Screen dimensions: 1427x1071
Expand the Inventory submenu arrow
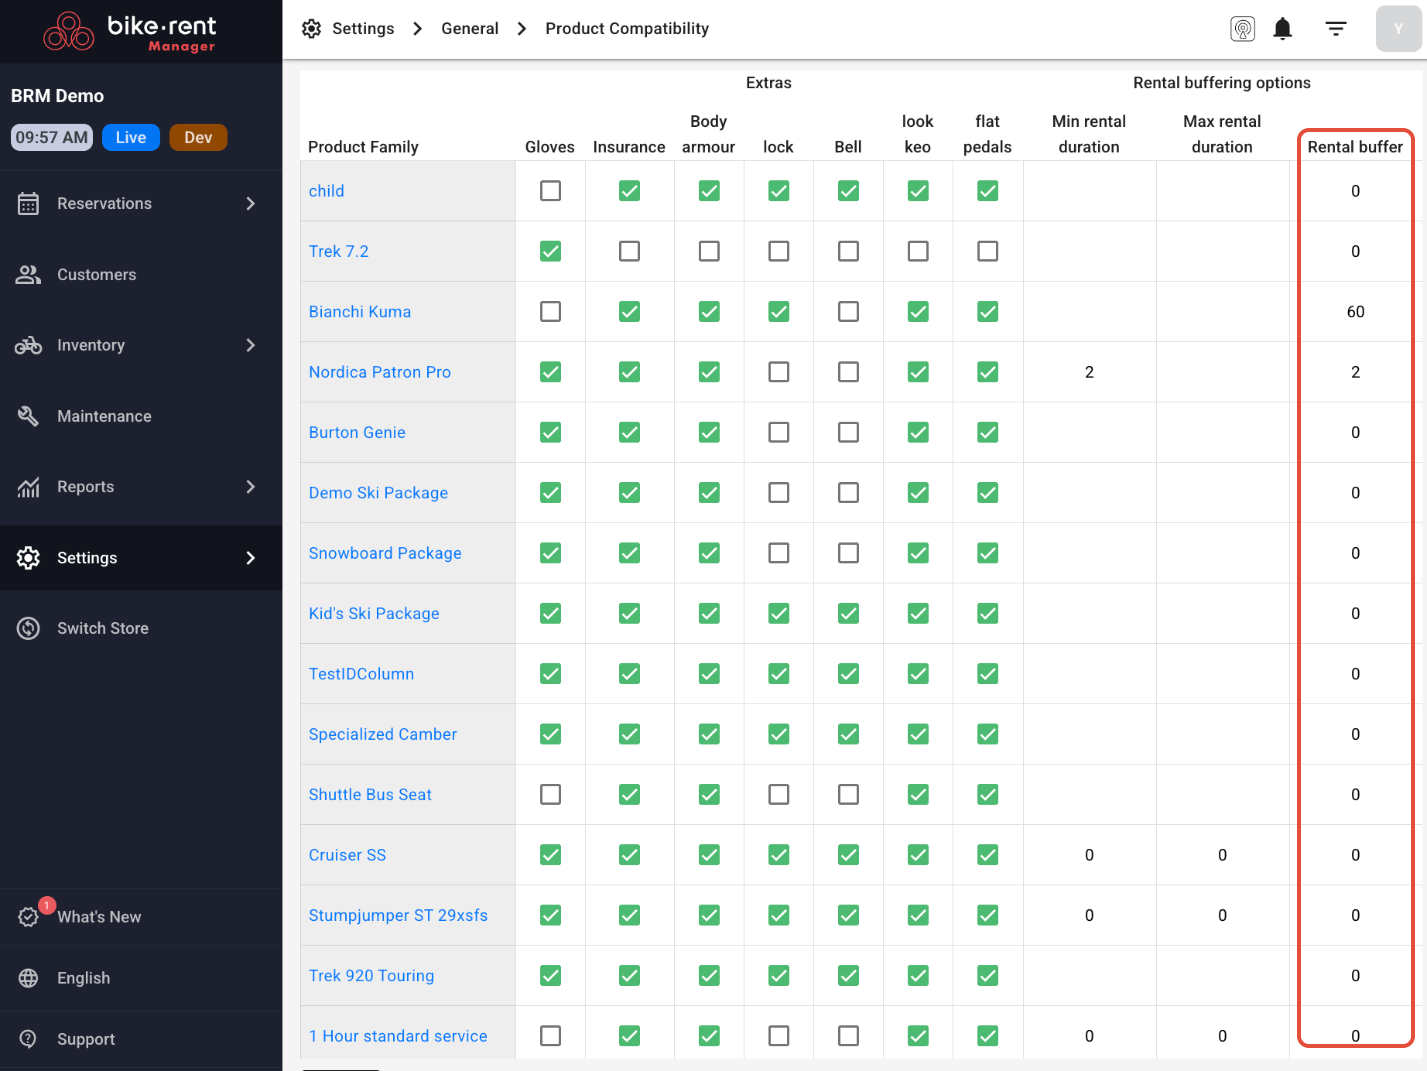click(x=251, y=346)
